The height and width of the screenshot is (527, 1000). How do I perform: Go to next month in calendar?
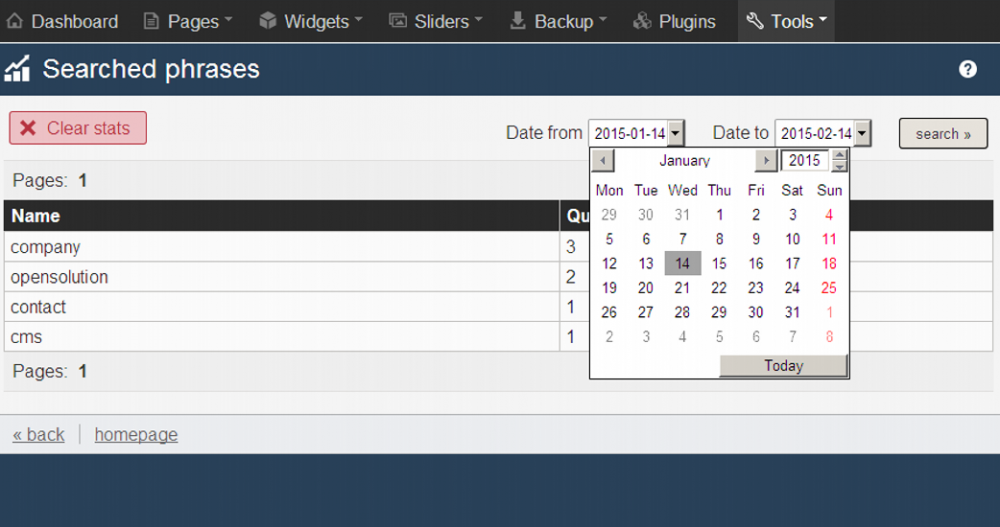pyautogui.click(x=766, y=161)
